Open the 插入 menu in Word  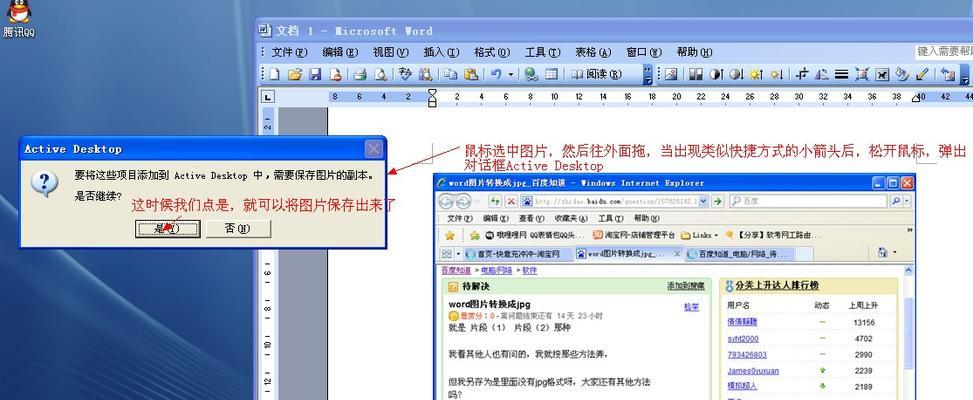tap(441, 52)
